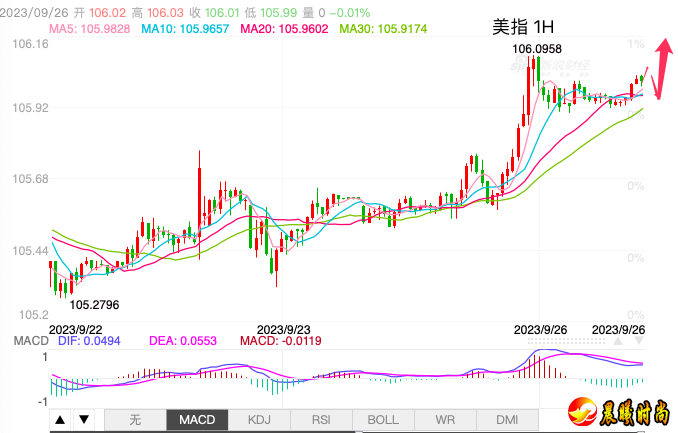This screenshot has height=433, width=678.
Task: Click the high price label 106.0958
Action: 537,49
